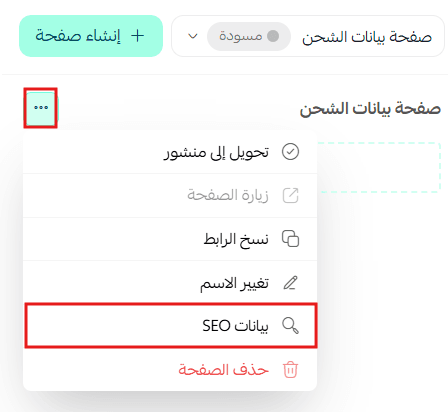The height and width of the screenshot is (412, 448).
Task: Open the three-dots page options menu
Action: pos(41,108)
